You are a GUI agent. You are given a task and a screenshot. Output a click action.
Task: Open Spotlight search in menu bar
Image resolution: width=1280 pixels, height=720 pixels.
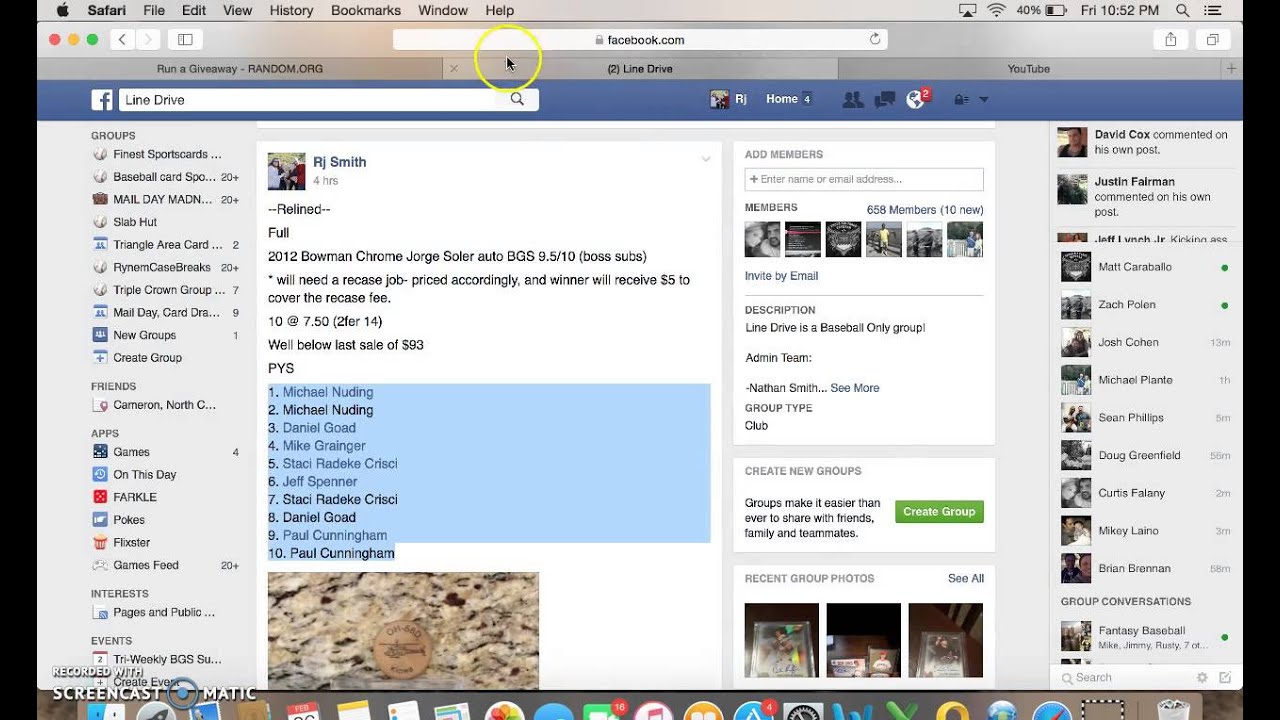click(x=1183, y=10)
